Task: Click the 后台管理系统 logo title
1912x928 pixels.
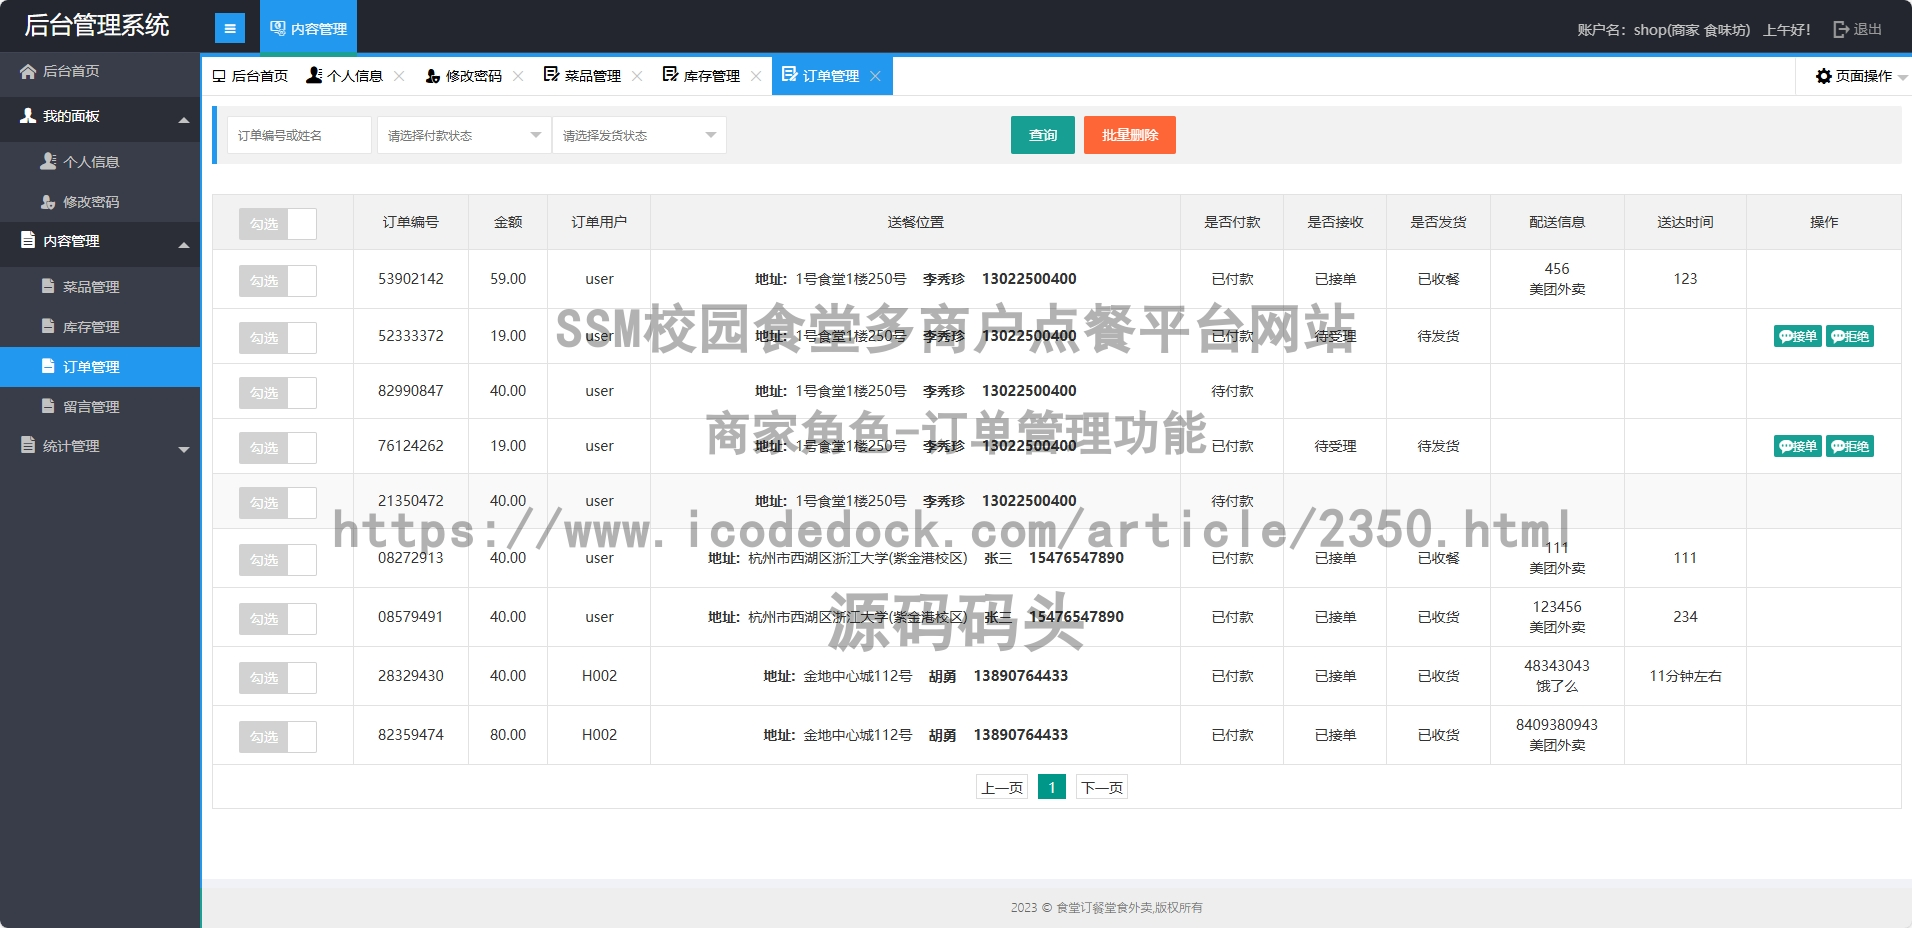Action: 97,25
